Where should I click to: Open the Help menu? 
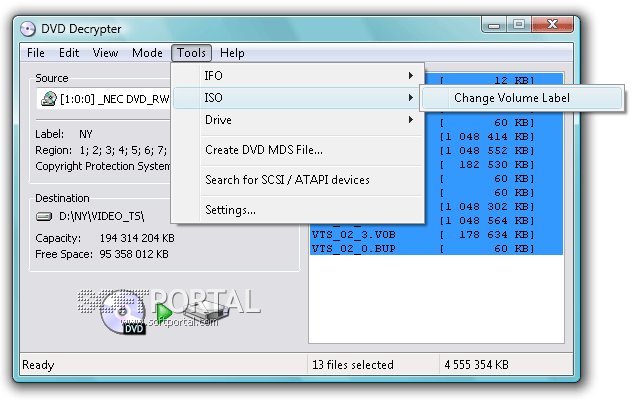click(x=232, y=53)
